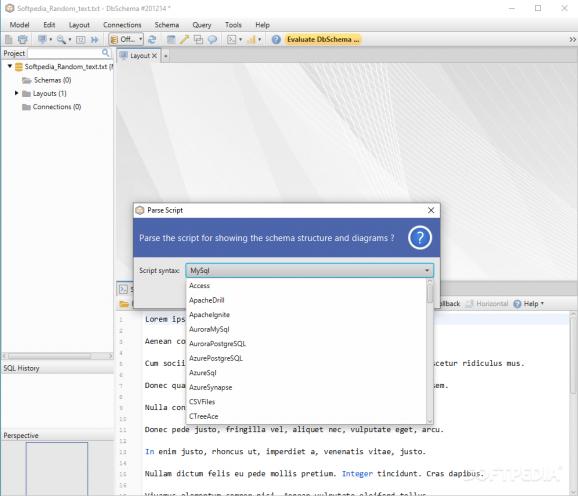Viewport: 578px width, 496px height.
Task: Click the fit-to-screen toolbar icon
Action: click(x=81, y=39)
